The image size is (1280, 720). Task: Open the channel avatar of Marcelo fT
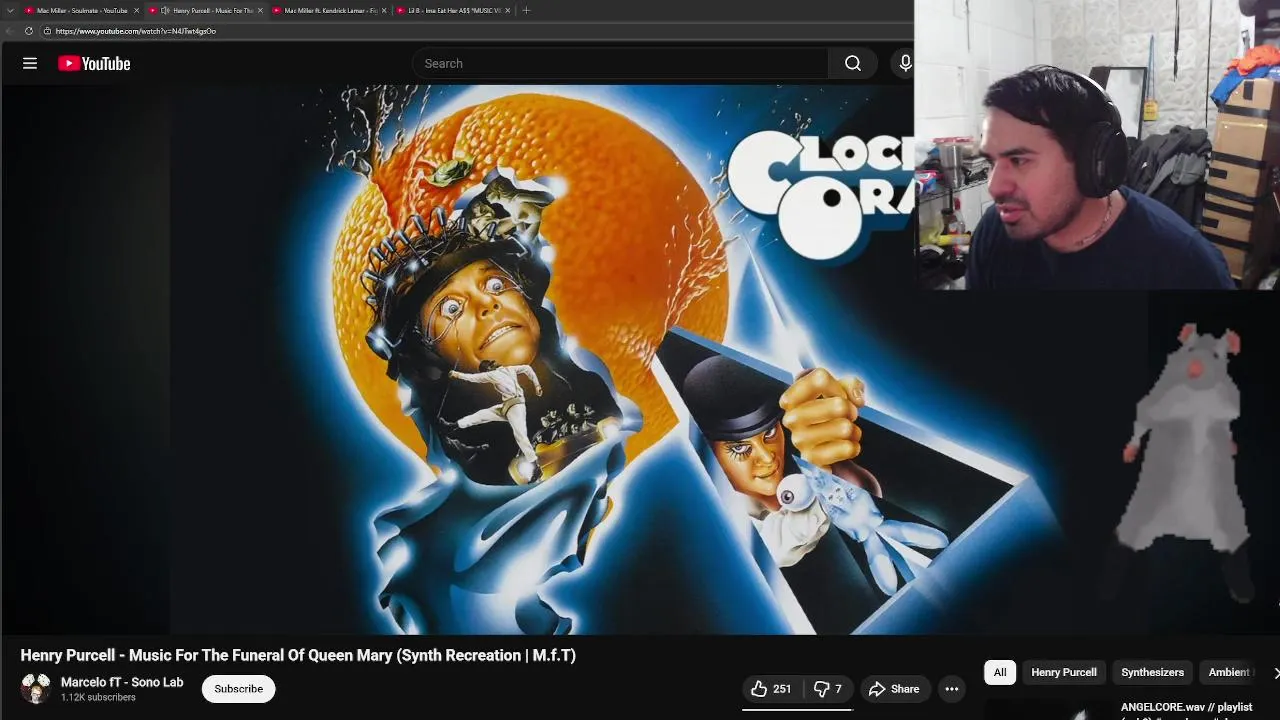point(36,689)
